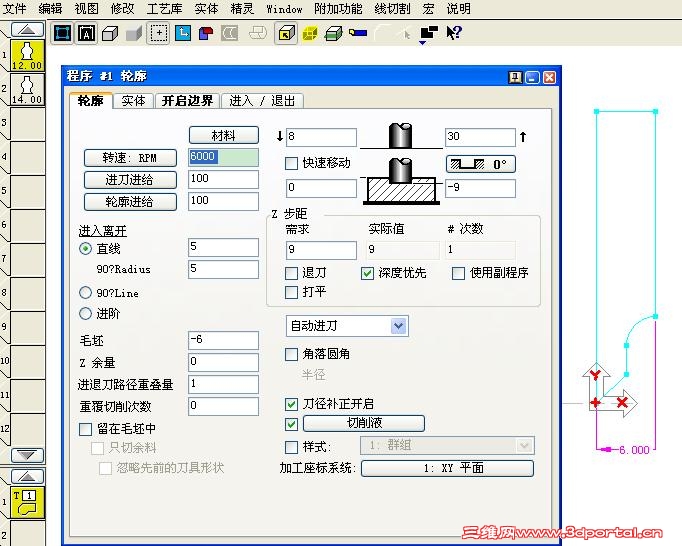The width and height of the screenshot is (682, 546).
Task: Click the 6.000 dimension text in the drawing
Action: (x=634, y=450)
